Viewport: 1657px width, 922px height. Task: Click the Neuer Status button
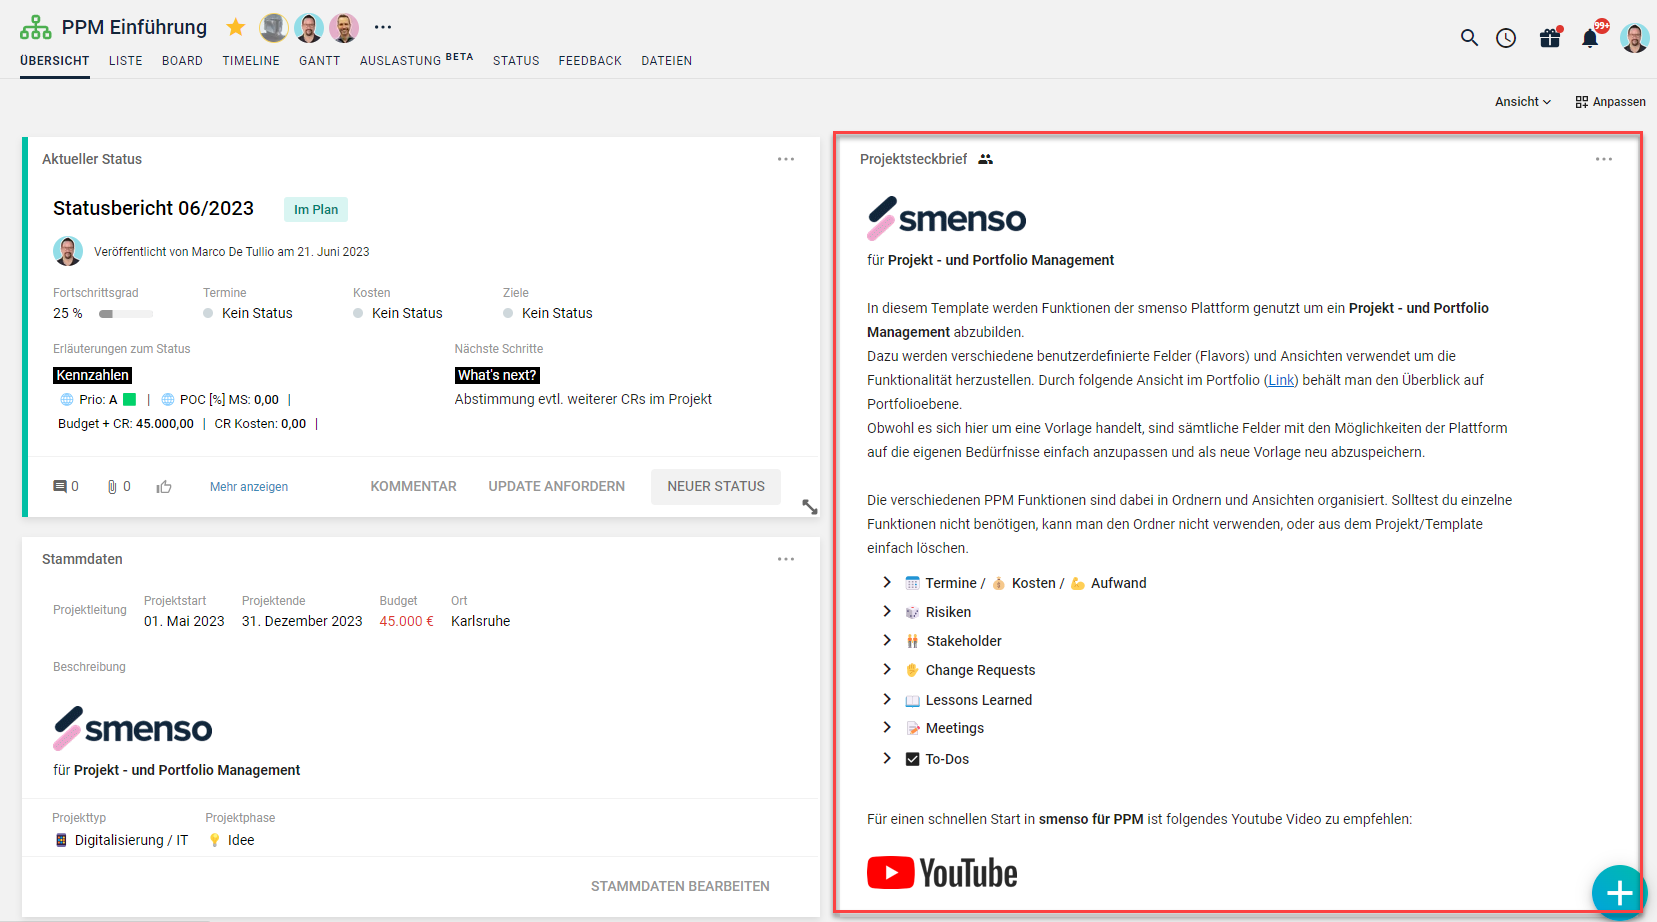(x=716, y=486)
